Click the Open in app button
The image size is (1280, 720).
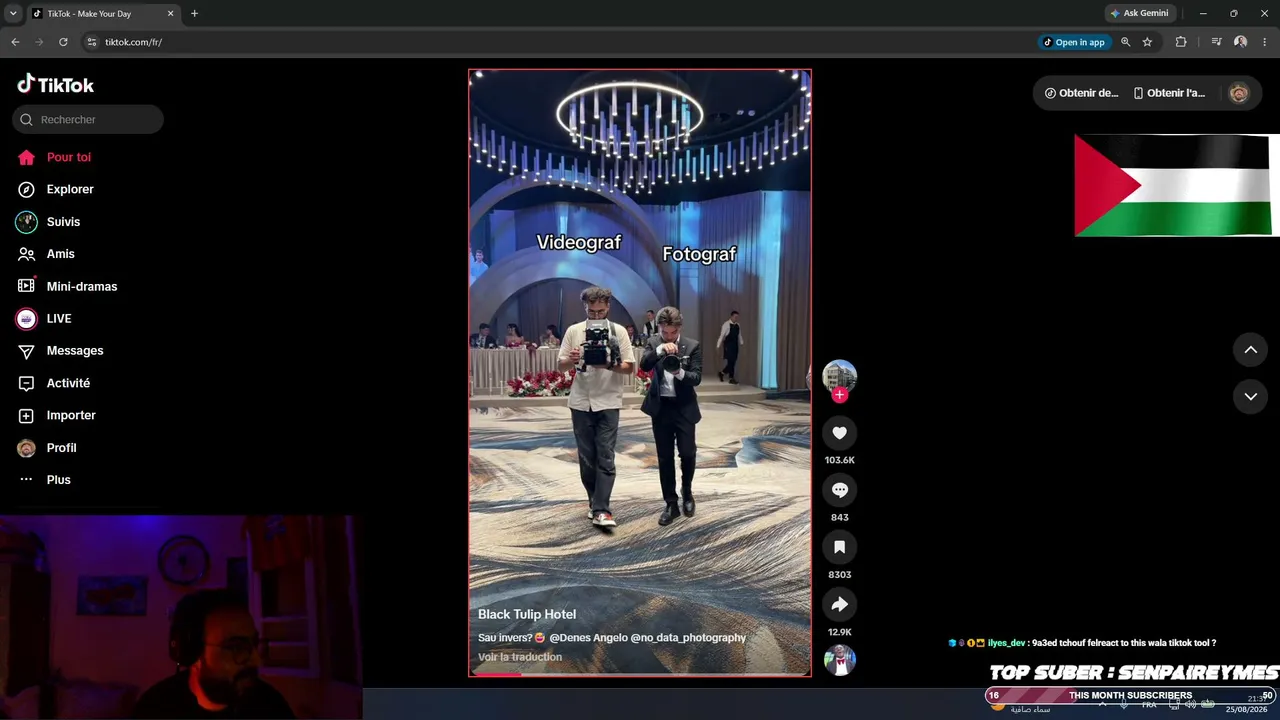1074,42
